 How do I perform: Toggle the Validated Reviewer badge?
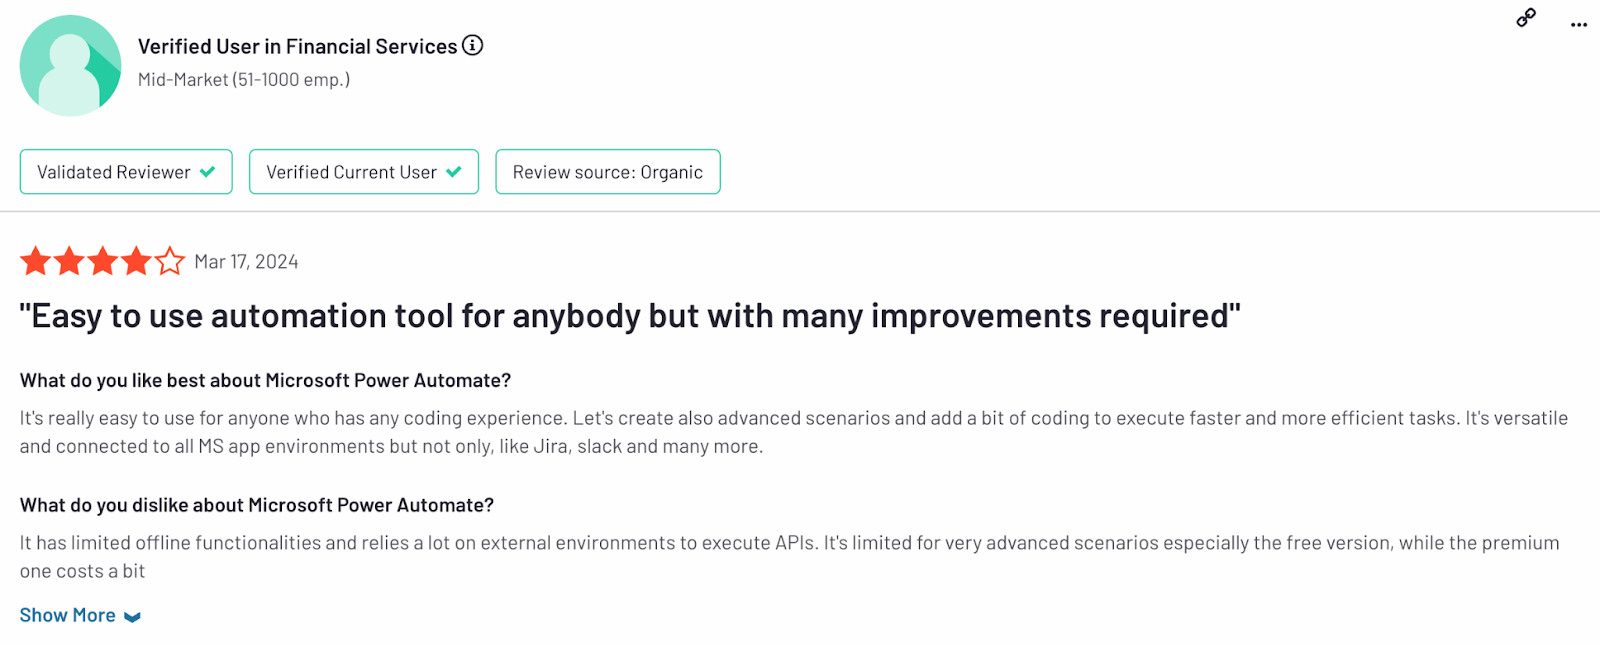[x=125, y=171]
